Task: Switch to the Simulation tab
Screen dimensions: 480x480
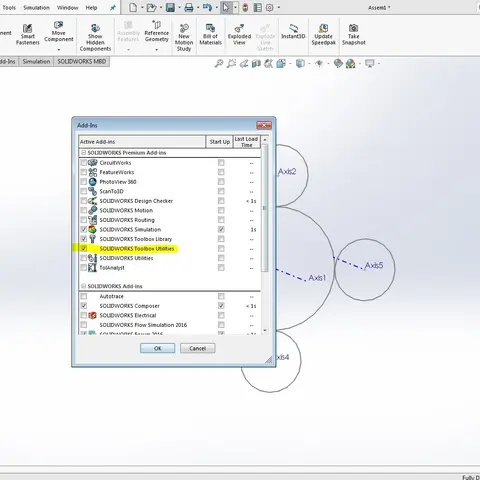Action: (36, 61)
